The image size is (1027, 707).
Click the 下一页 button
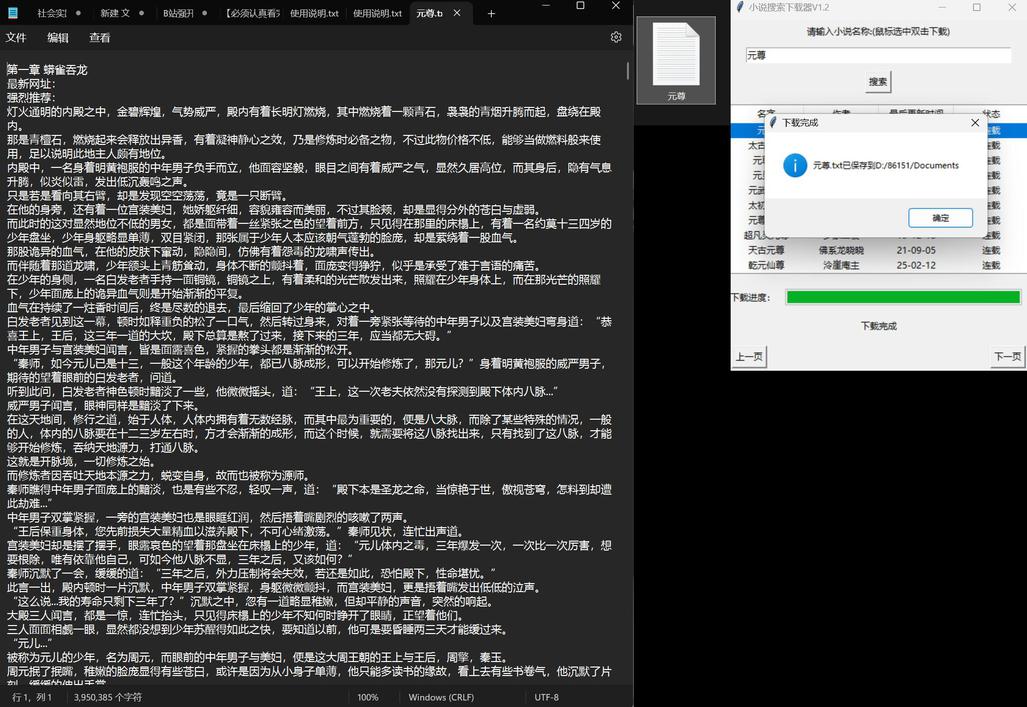click(1007, 357)
